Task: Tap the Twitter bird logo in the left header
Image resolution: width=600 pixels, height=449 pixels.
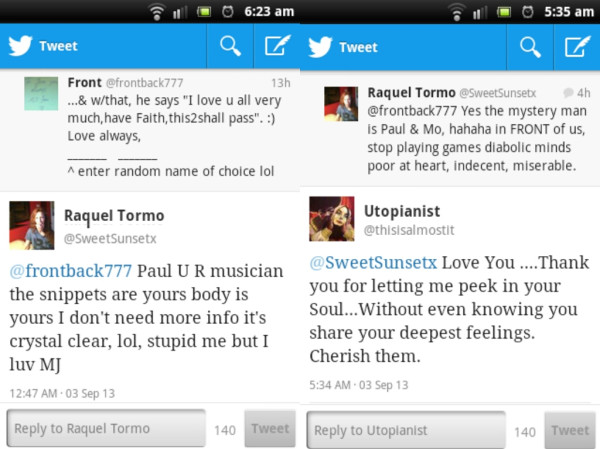Action: click(20, 46)
